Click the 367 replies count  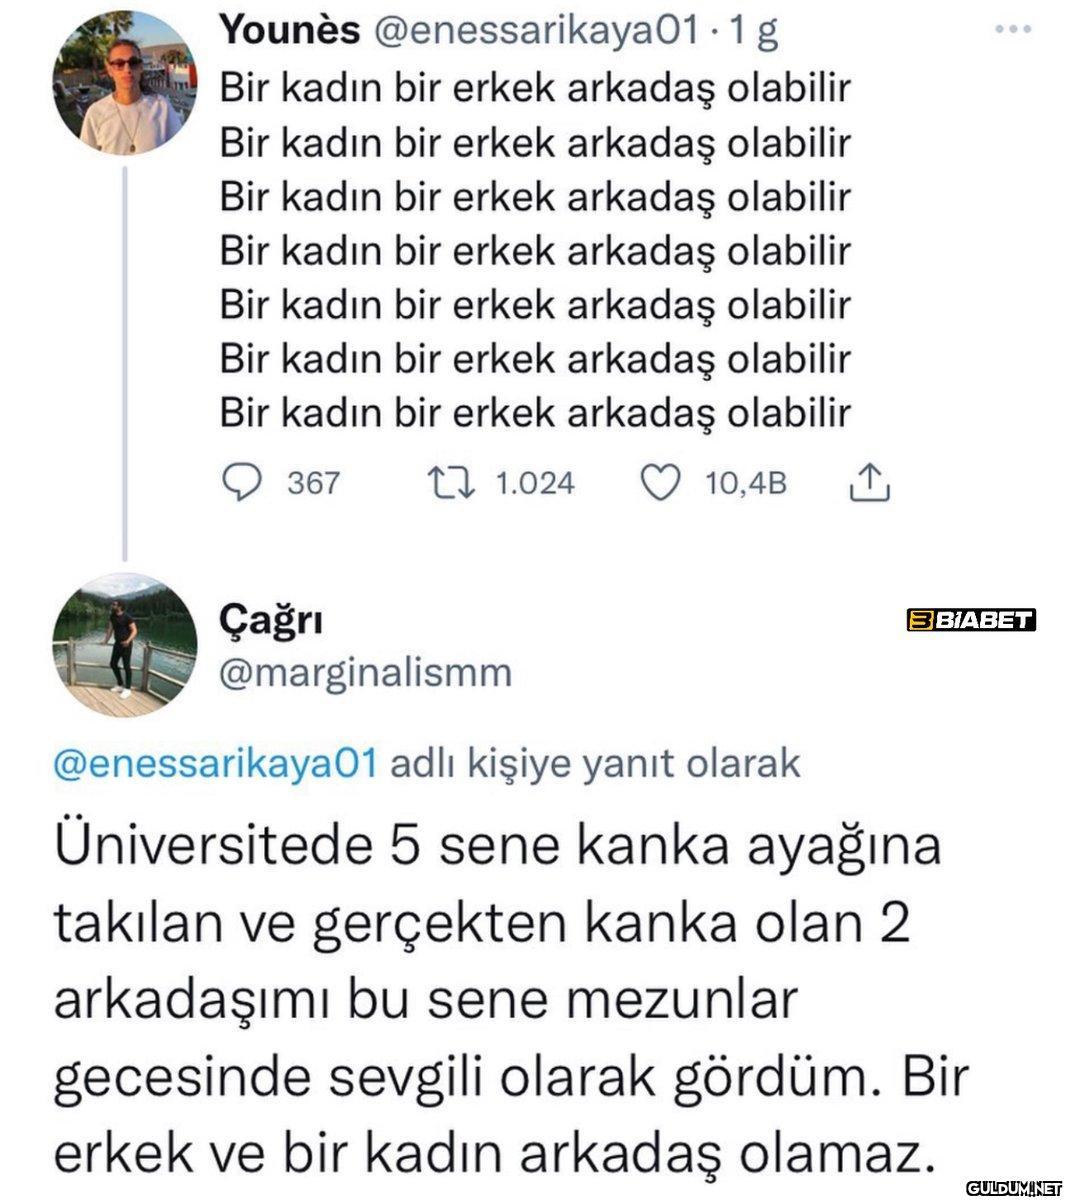314,484
